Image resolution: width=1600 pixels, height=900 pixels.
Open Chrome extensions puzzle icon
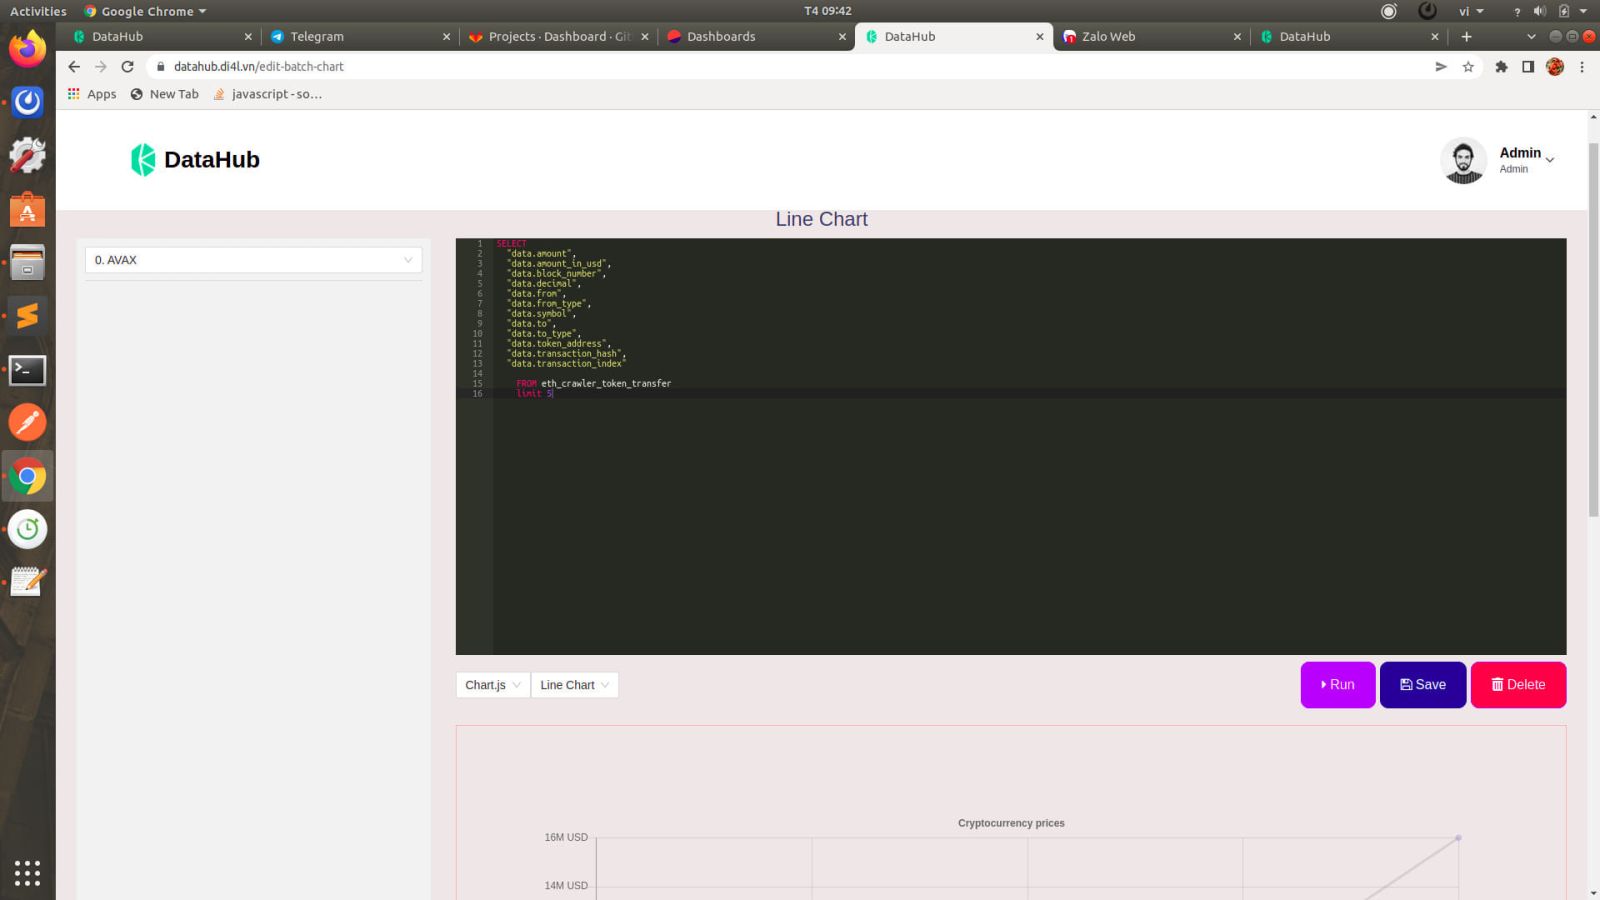pyautogui.click(x=1501, y=67)
